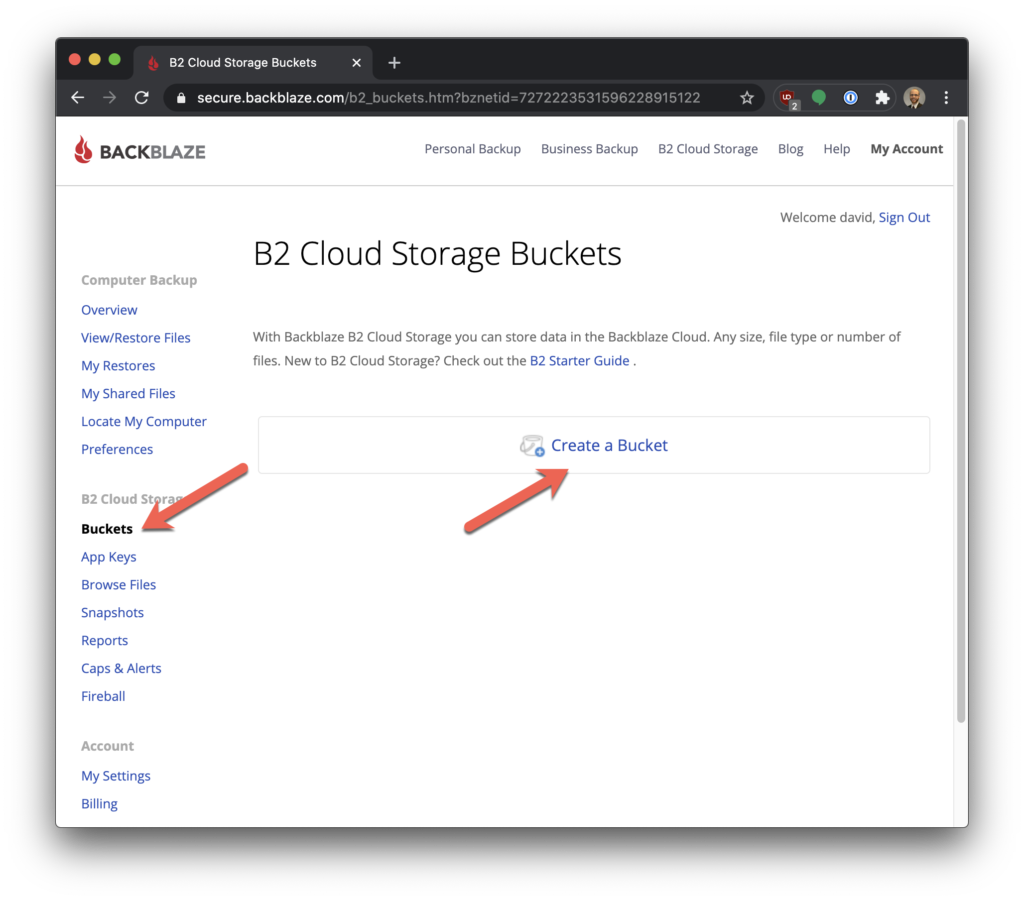1024x901 pixels.
Task: Go to App Keys in sidebar
Action: pyautogui.click(x=108, y=557)
